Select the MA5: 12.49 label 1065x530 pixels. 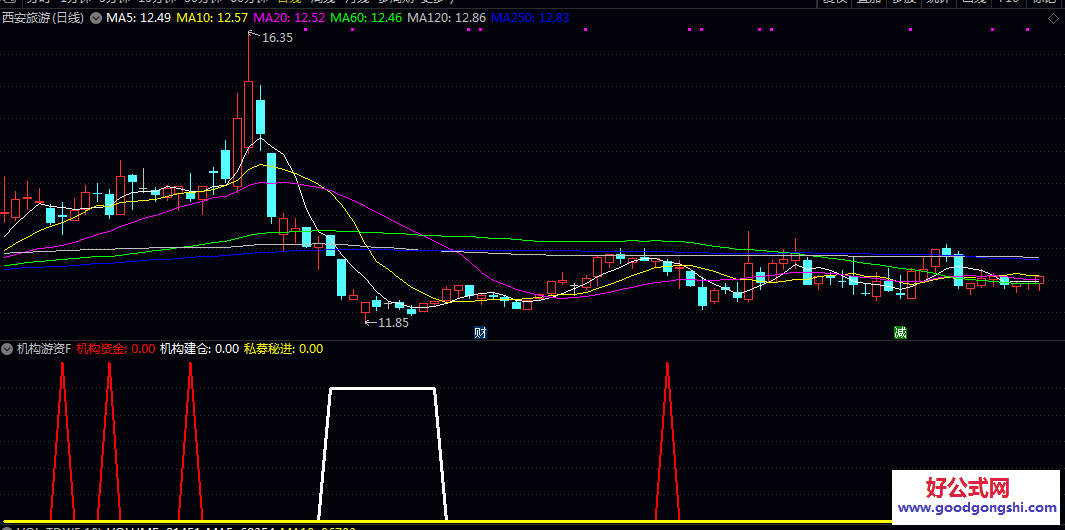[138, 18]
